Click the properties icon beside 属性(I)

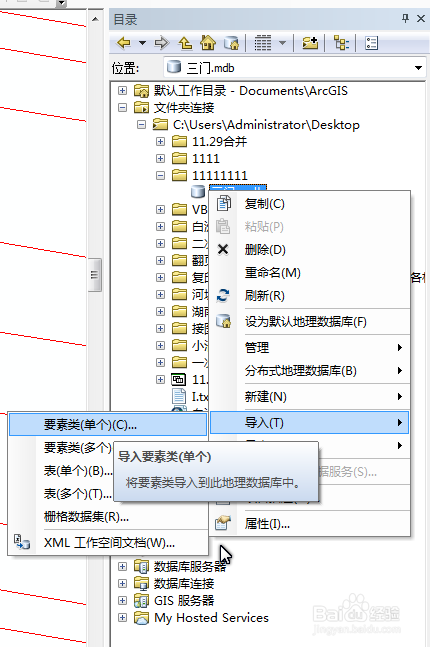point(222,523)
